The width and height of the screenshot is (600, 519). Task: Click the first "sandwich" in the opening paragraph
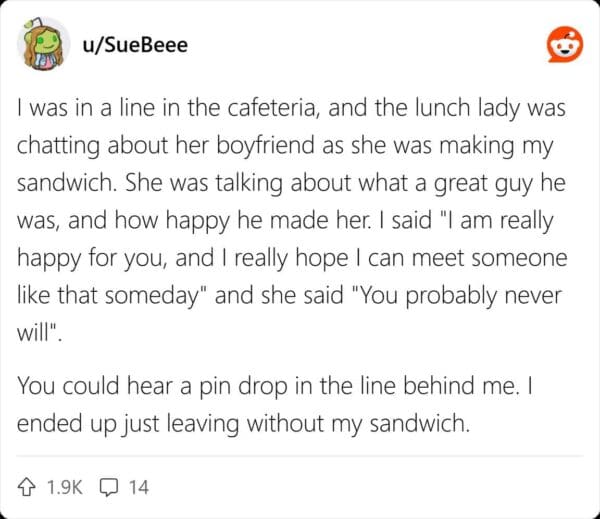(x=59, y=184)
